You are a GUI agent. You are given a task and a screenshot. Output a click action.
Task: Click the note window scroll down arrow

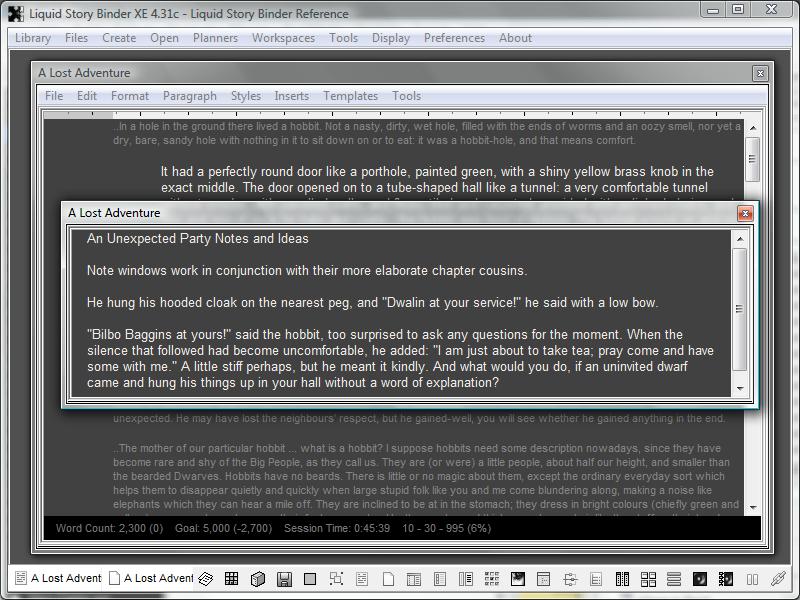[x=740, y=388]
